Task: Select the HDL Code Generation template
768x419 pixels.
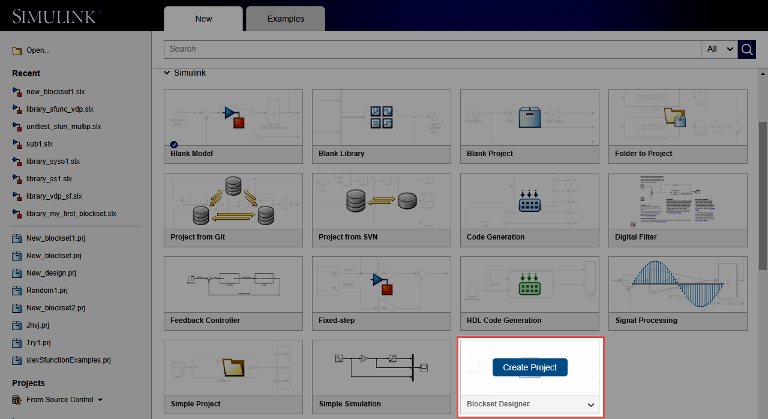Action: pos(529,294)
